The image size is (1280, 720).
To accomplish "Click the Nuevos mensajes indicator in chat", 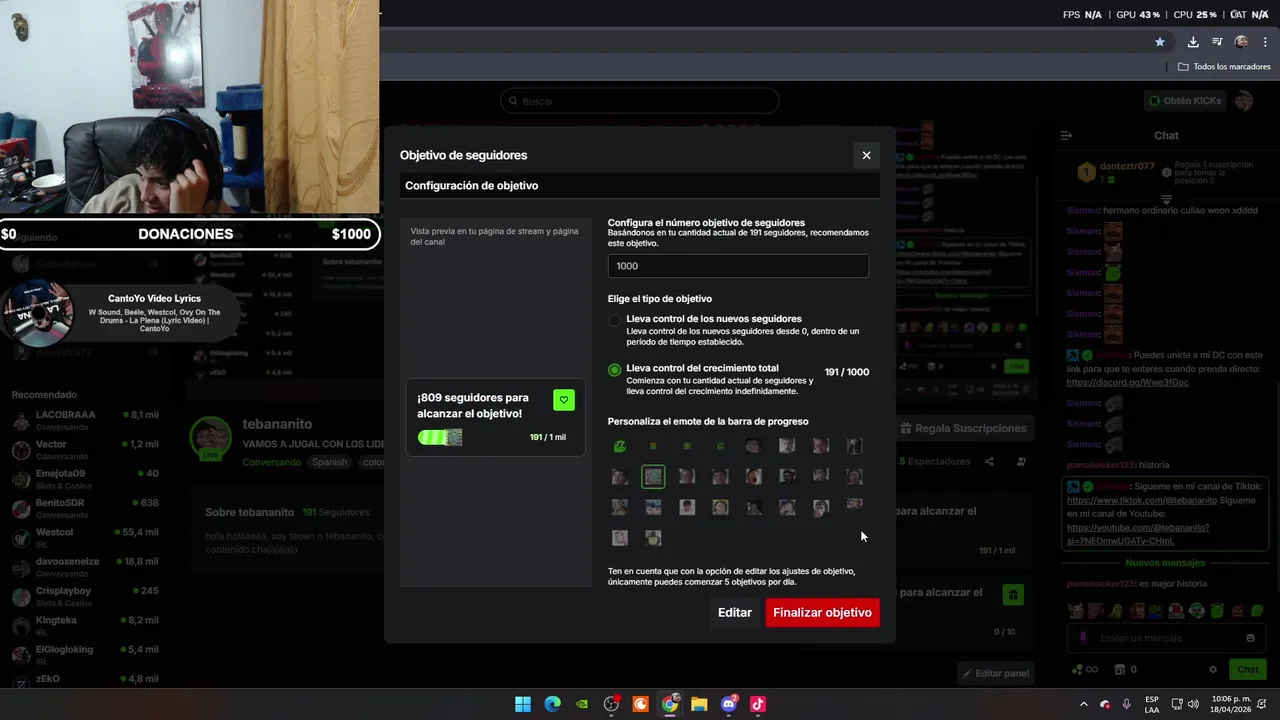I will [x=1165, y=563].
